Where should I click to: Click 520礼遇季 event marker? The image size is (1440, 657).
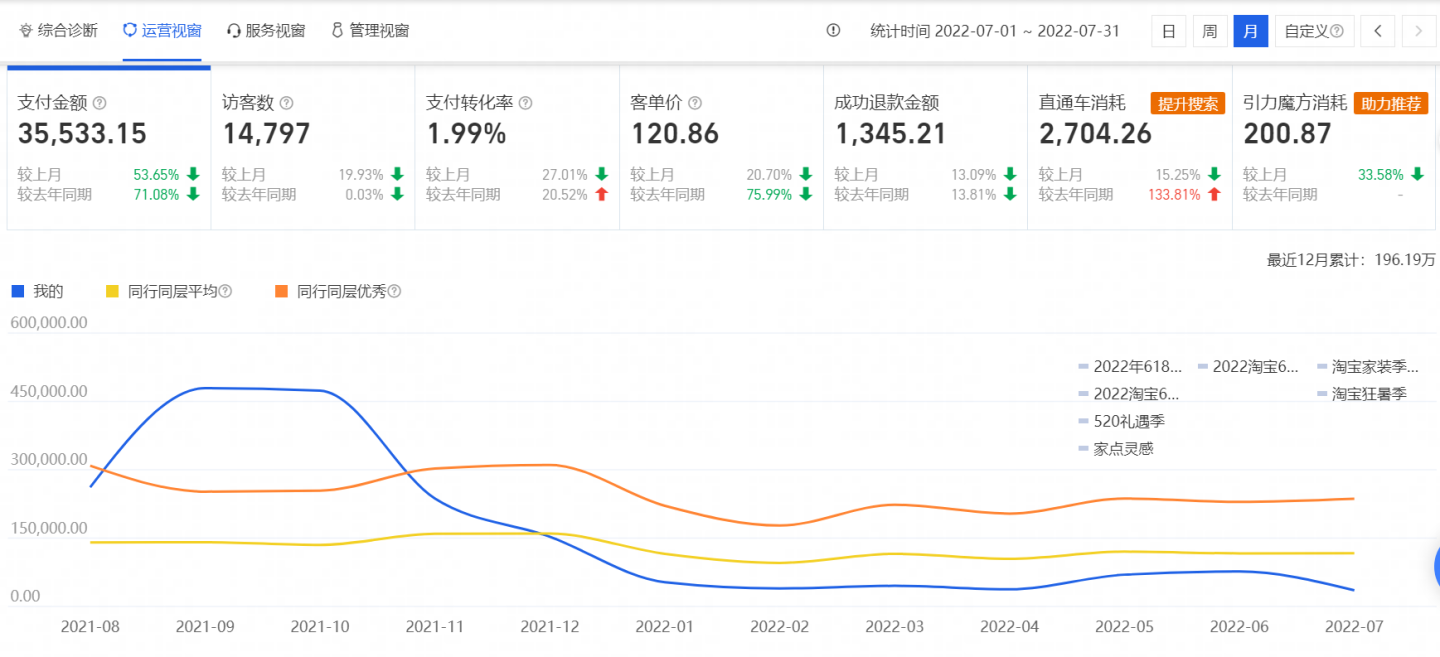click(x=1122, y=421)
